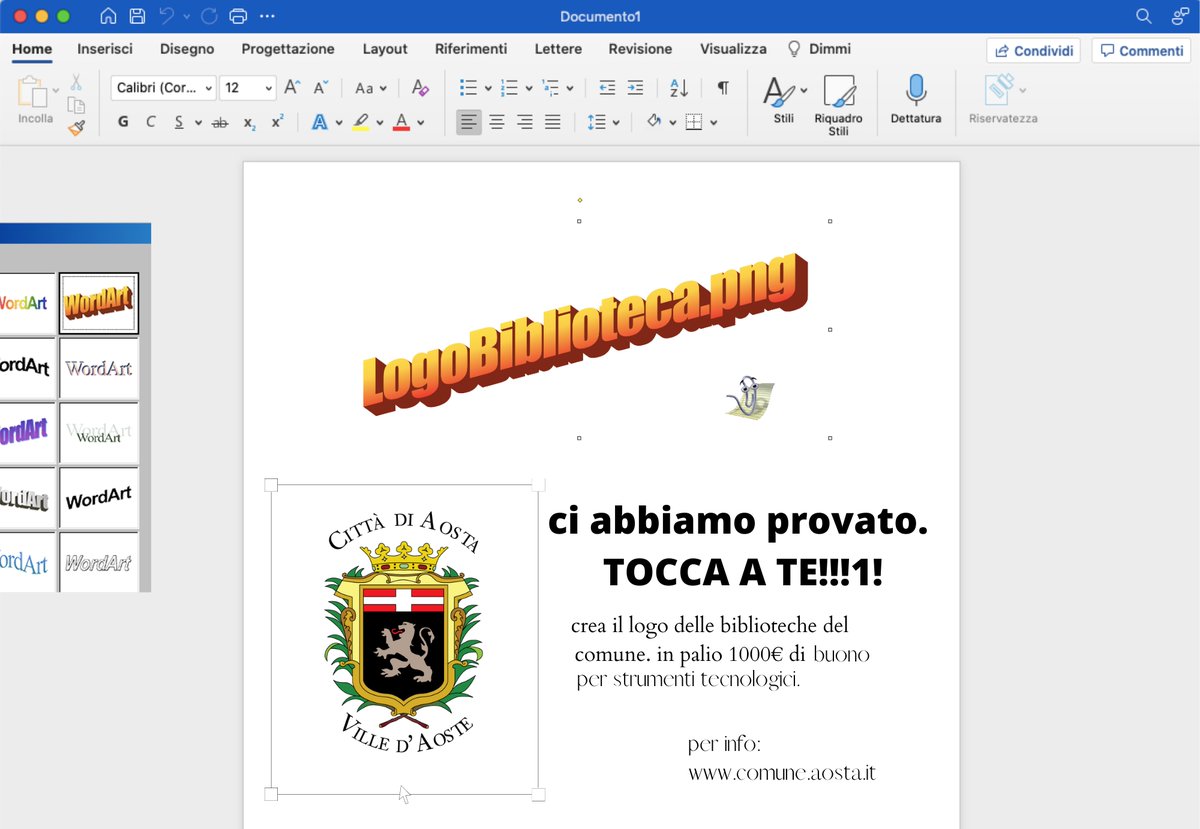Apply paragraph shading fill bucket
Screen dimensions: 1200x829
[x=655, y=122]
